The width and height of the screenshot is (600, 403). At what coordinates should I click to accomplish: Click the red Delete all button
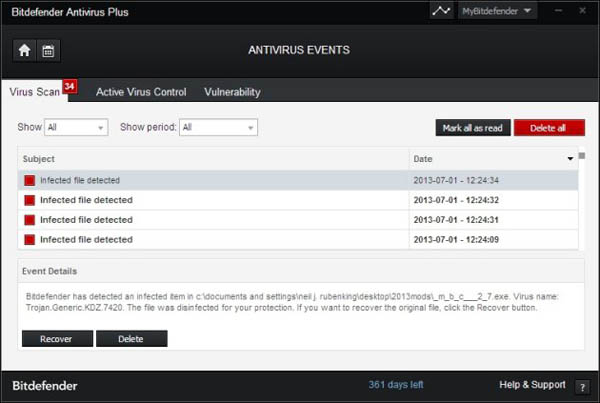549,128
